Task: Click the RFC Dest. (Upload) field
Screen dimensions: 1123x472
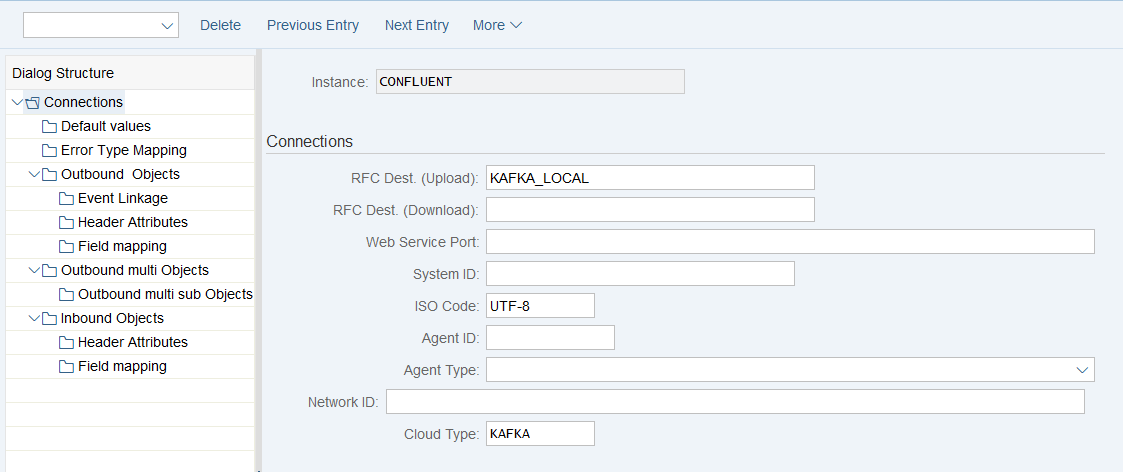Action: [650, 178]
